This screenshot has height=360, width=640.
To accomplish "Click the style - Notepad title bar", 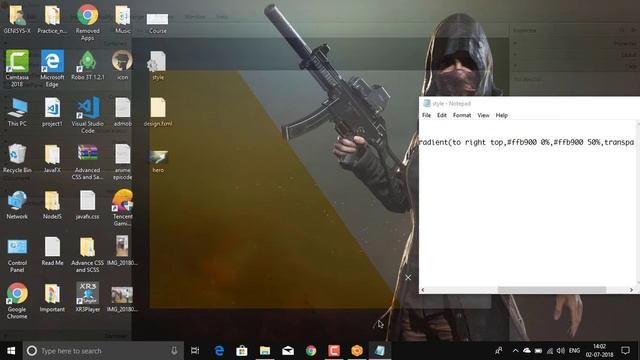I will 529,104.
